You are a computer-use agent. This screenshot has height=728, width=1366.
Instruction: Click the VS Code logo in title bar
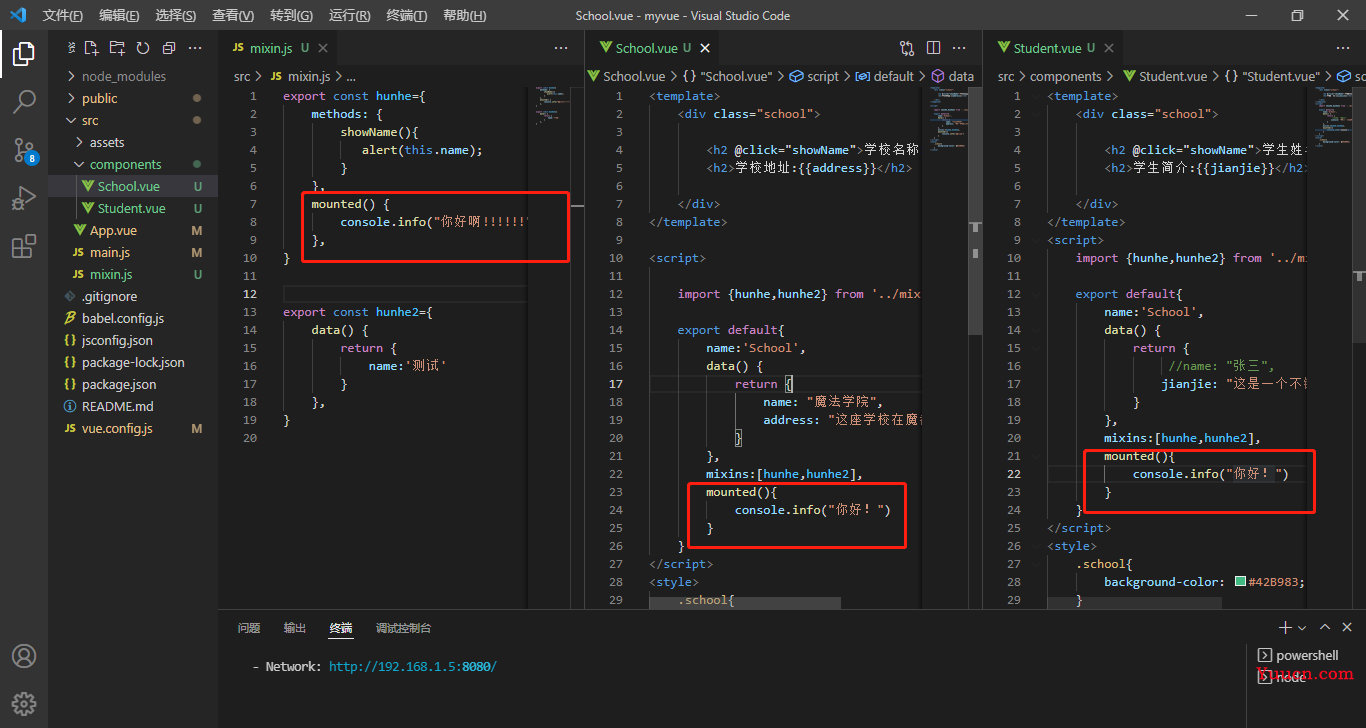18,15
